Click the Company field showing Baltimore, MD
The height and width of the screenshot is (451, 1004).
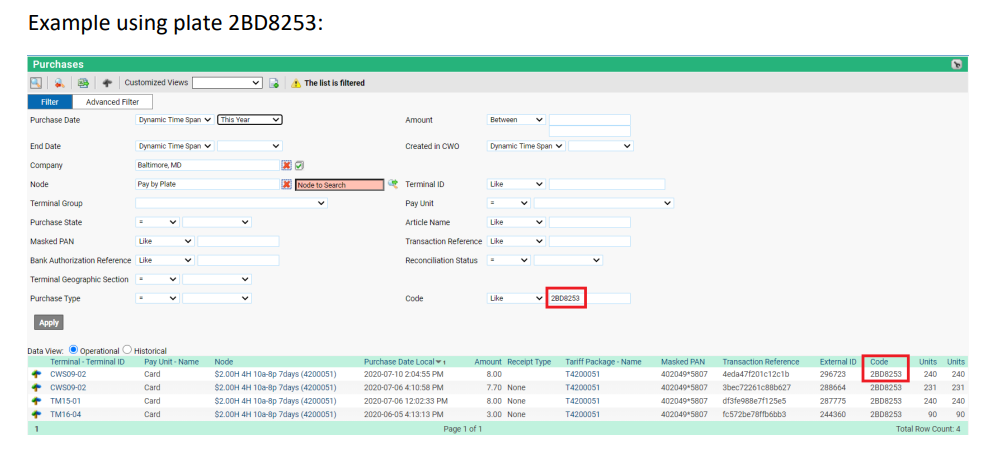[207, 165]
